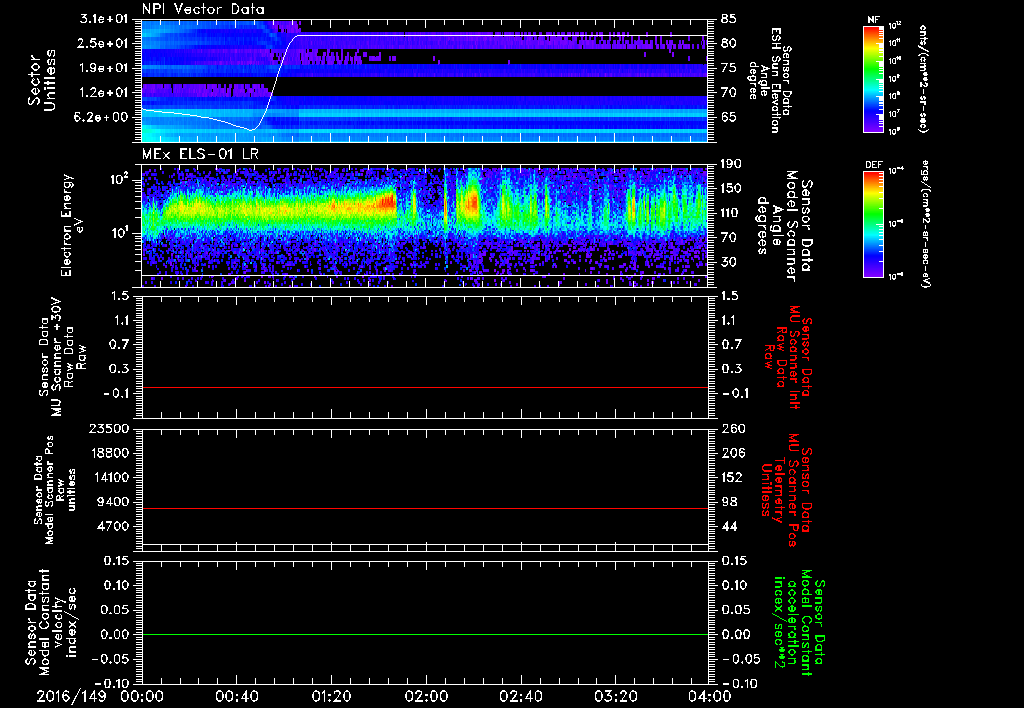Click the '80' sun elevation tick label

coord(729,43)
